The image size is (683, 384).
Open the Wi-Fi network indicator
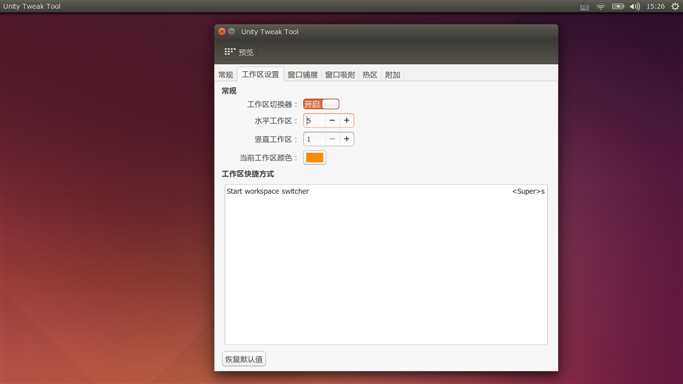(x=601, y=7)
